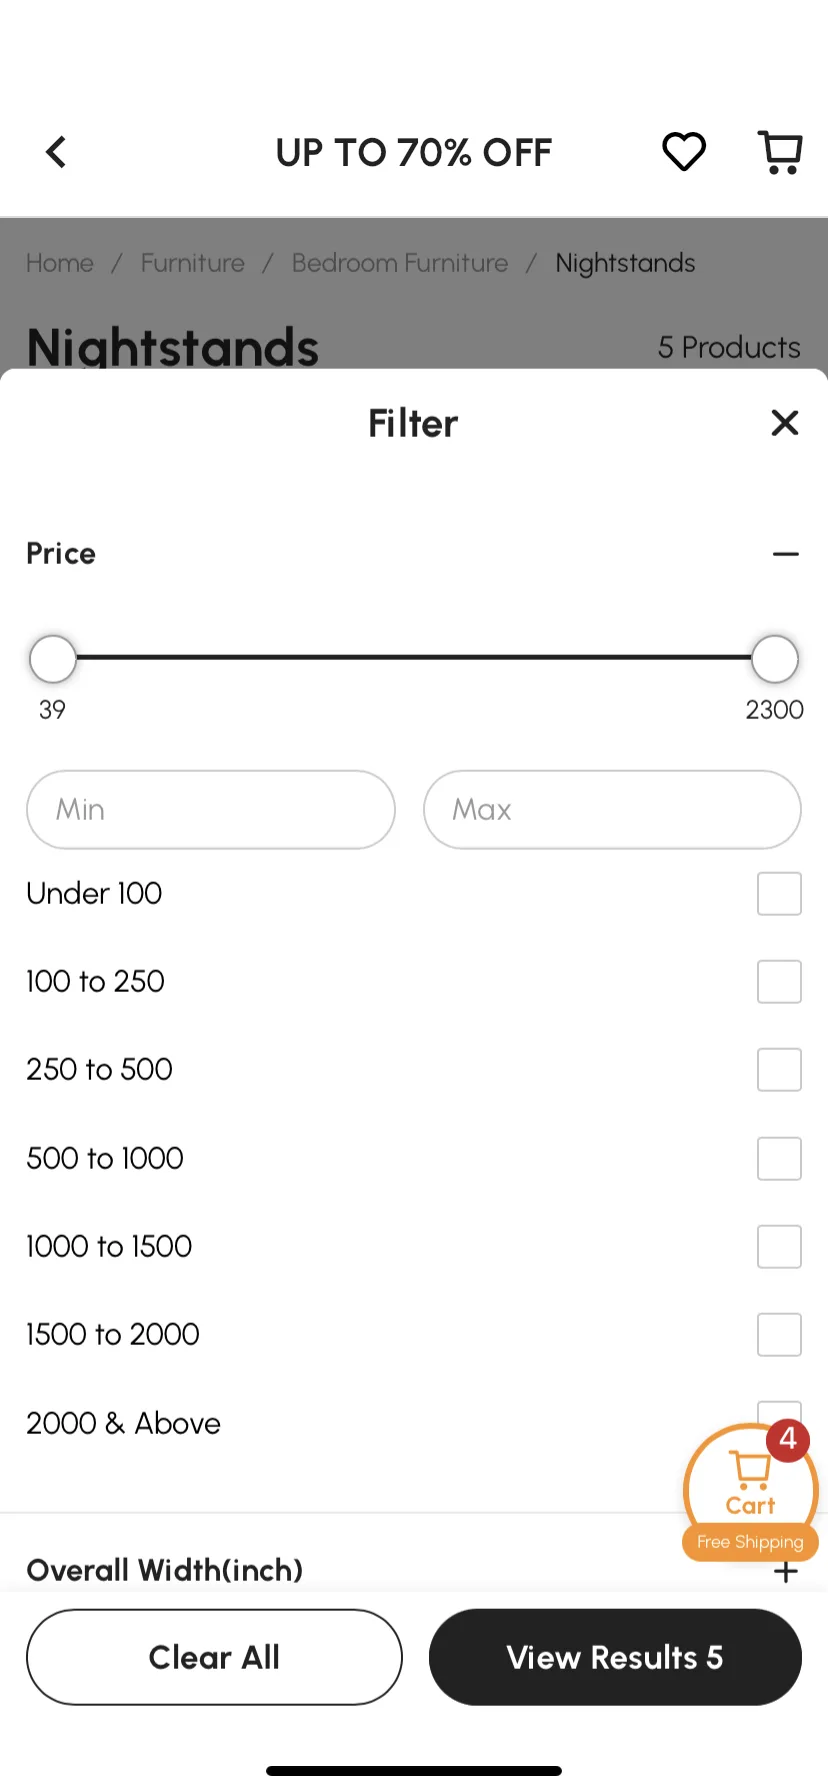Select the Price section heading

click(x=61, y=553)
